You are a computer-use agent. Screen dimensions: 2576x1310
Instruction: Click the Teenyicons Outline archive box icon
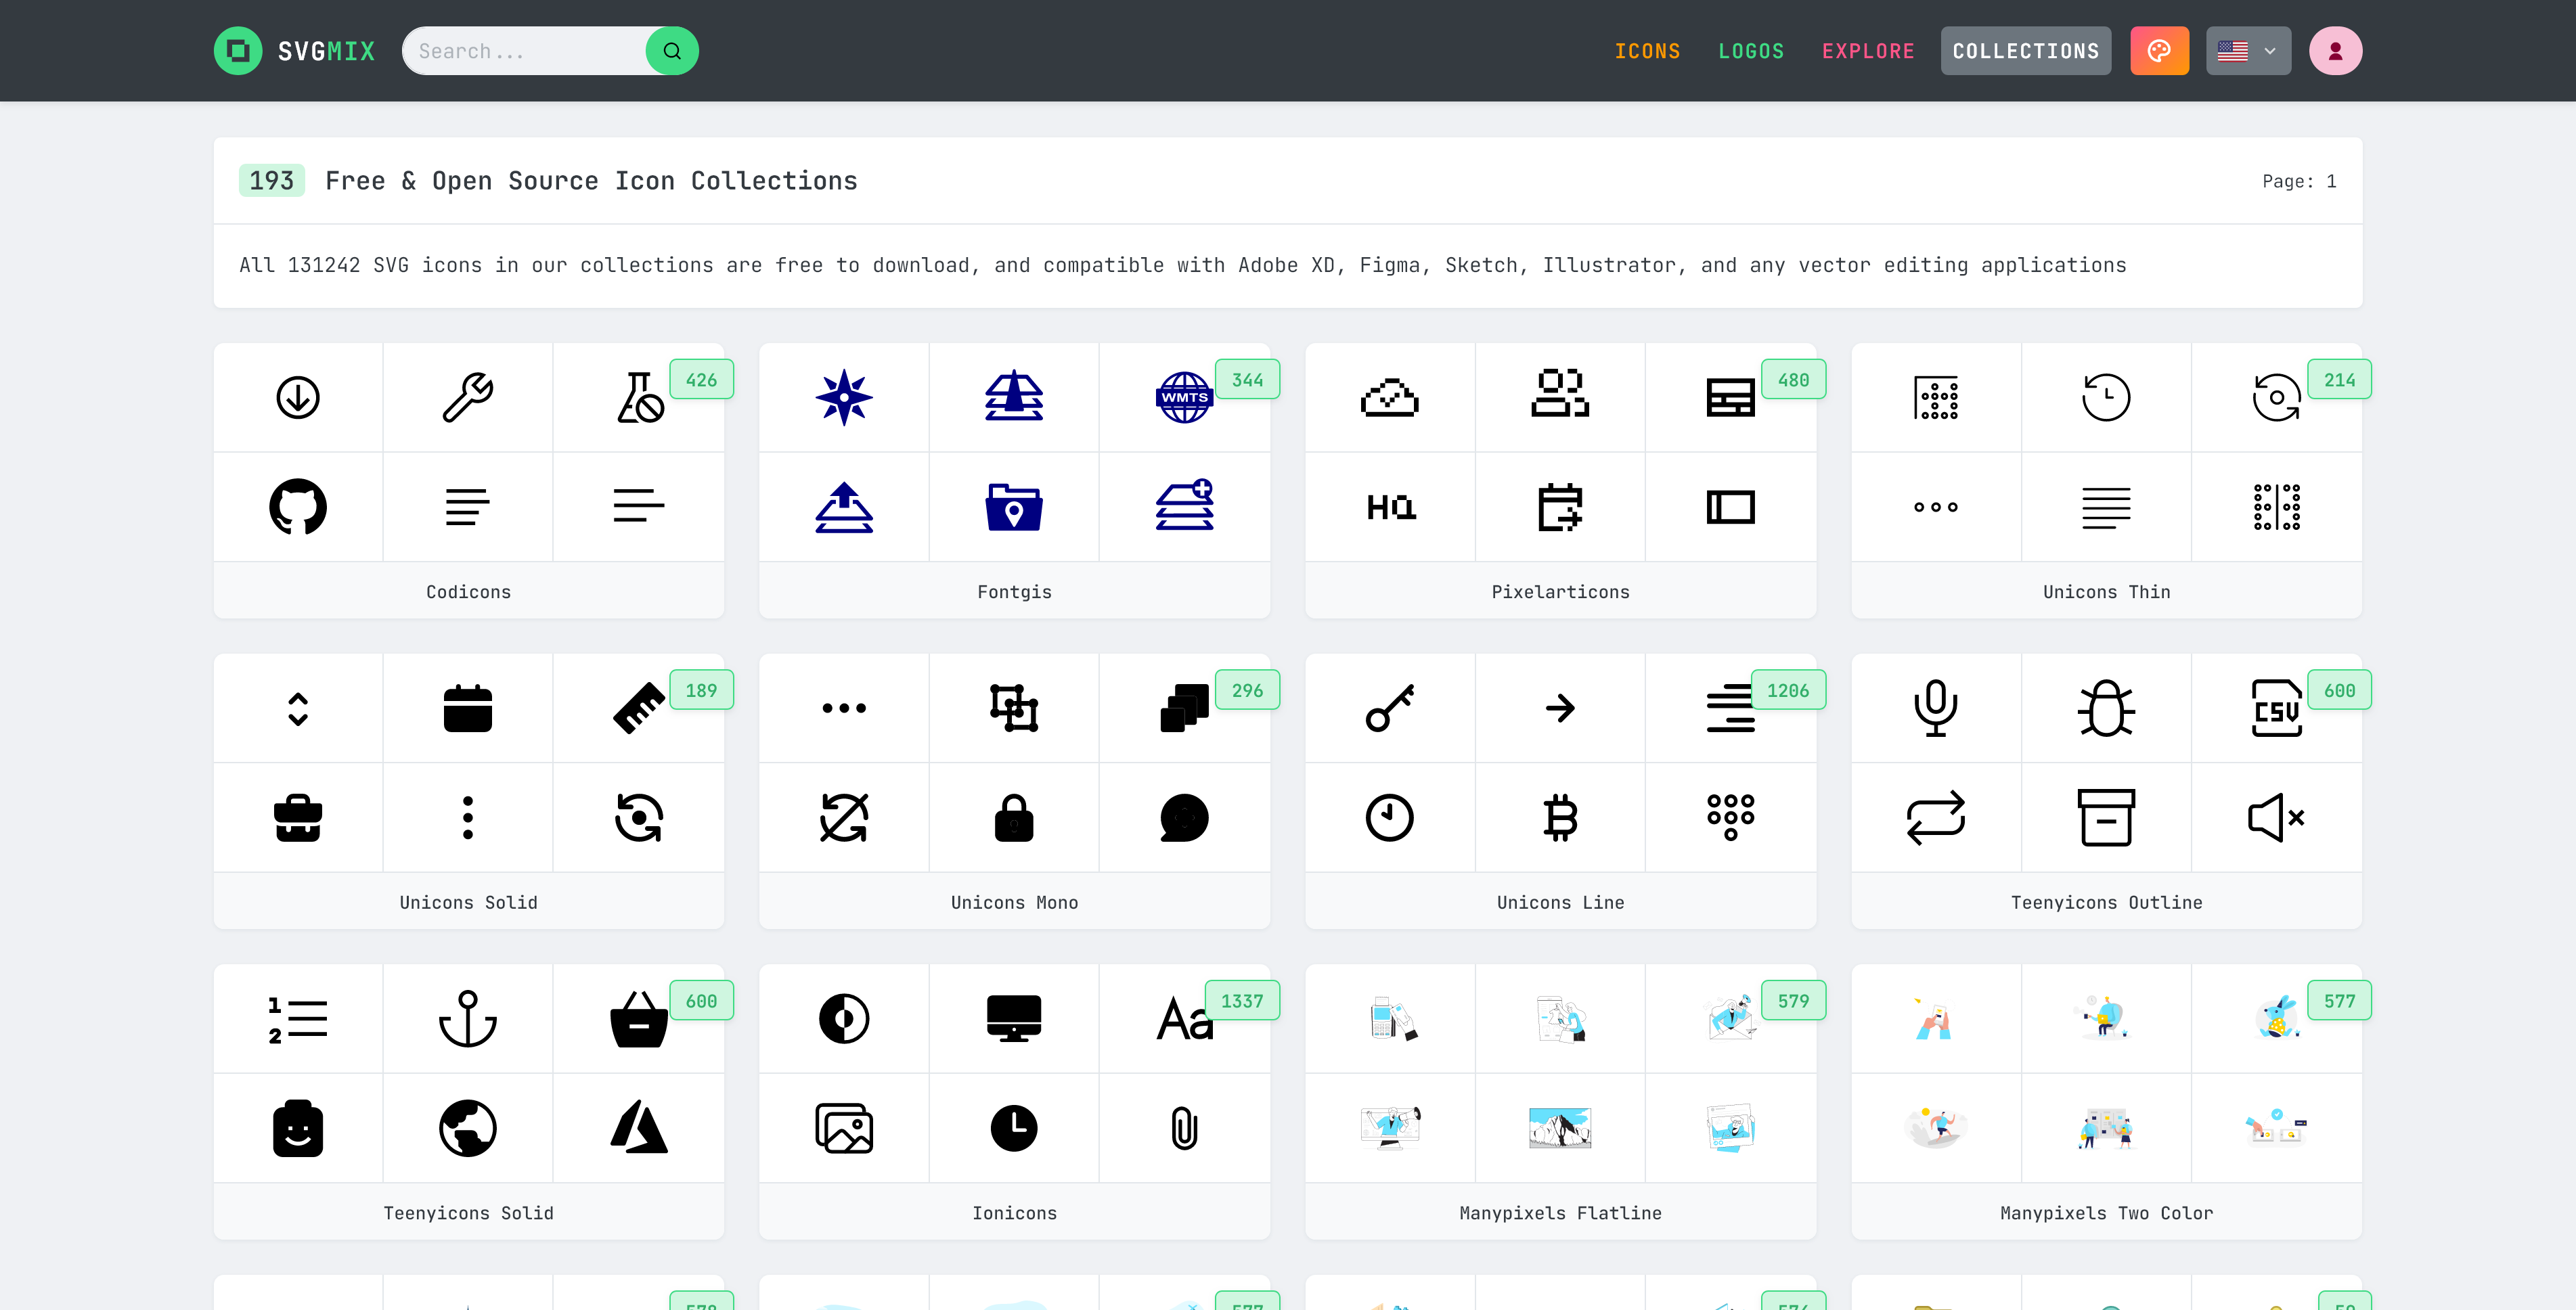click(2107, 818)
